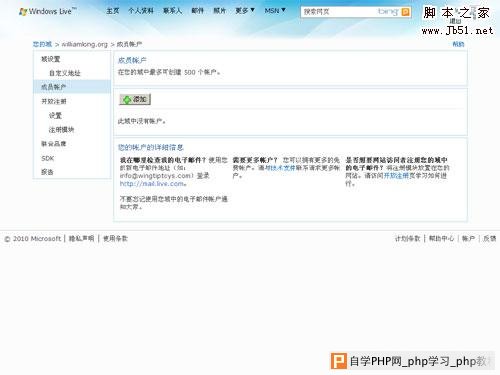Click the orange Bing search icon
The height and width of the screenshot is (375, 500).
coord(405,12)
